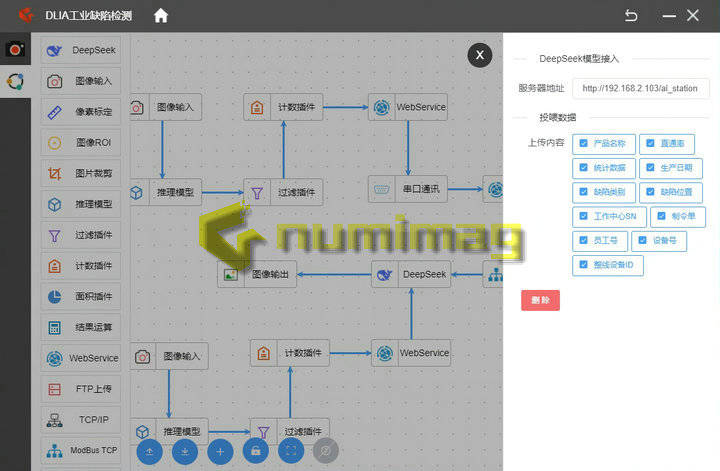Select the 图像ROI component in the palette
The image size is (720, 471).
coord(81,143)
